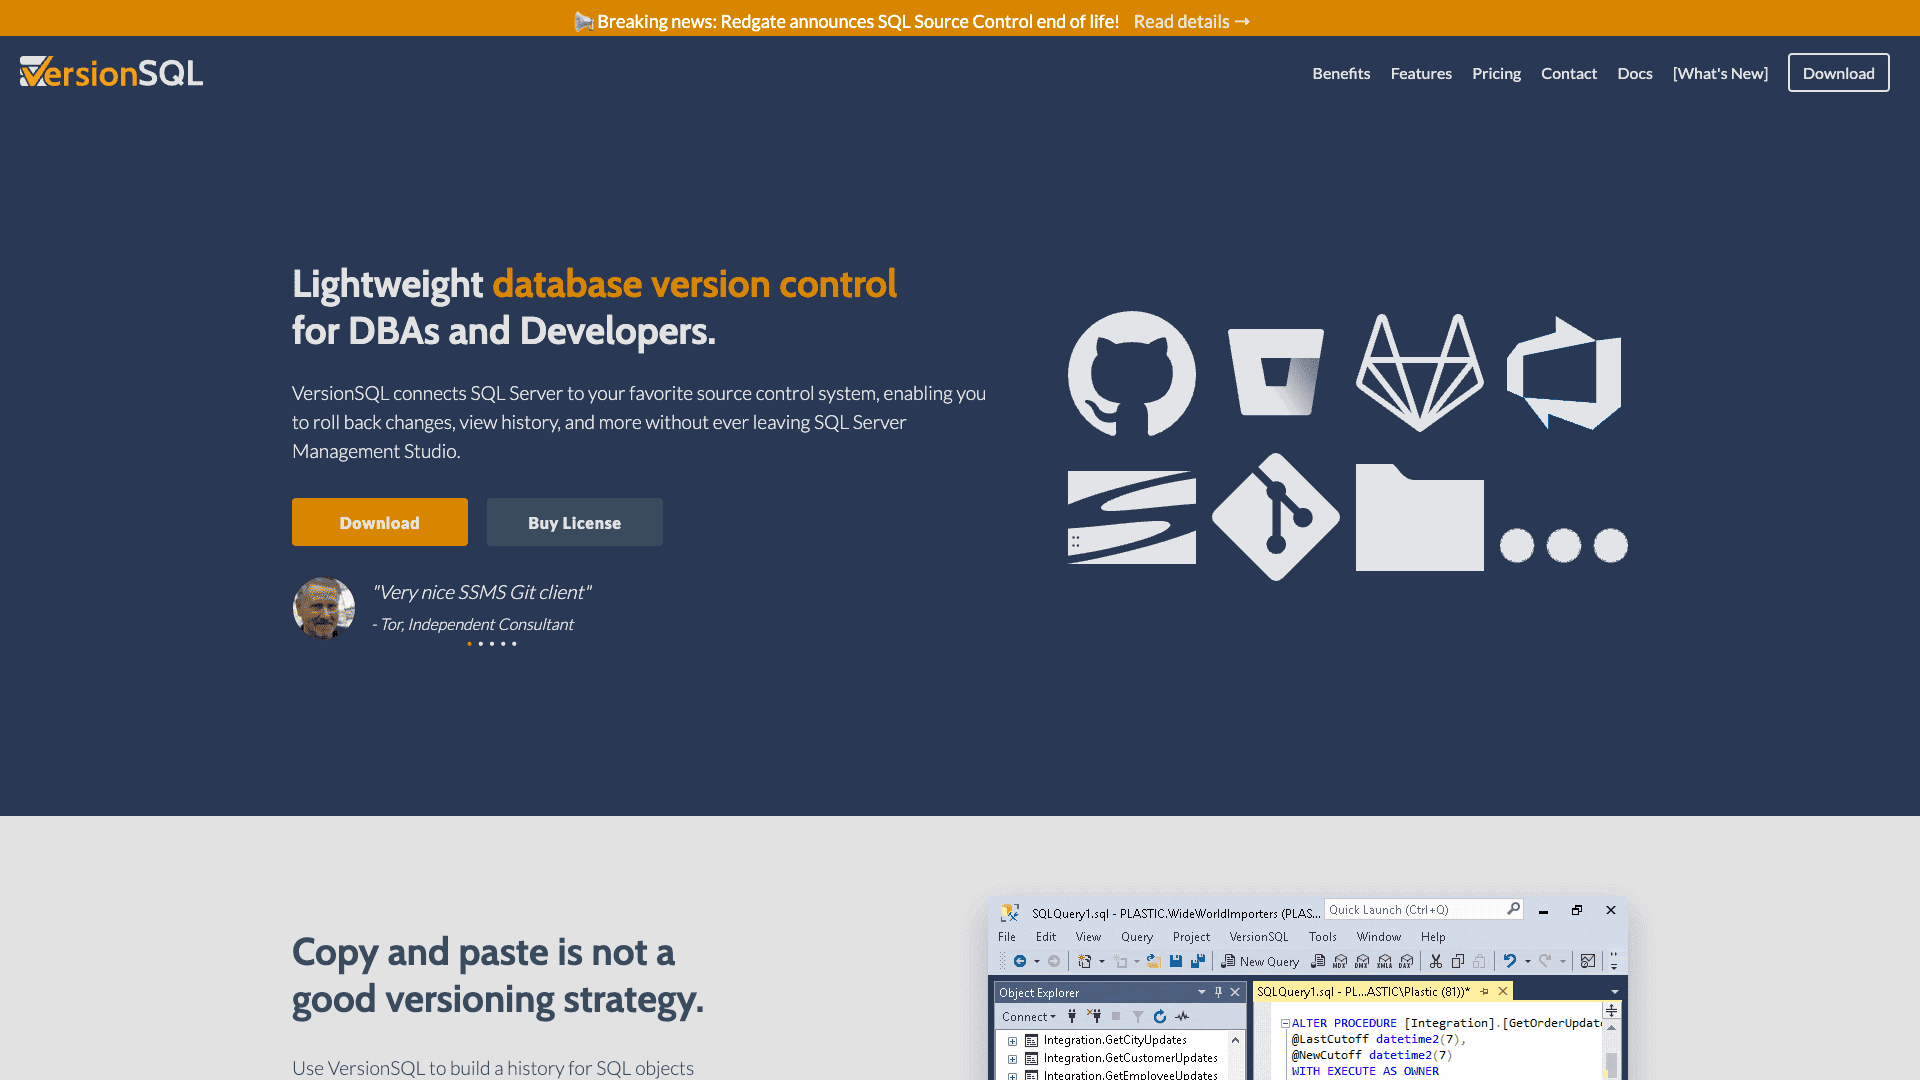
Task: Open the Docs nav item
Action: (1635, 73)
